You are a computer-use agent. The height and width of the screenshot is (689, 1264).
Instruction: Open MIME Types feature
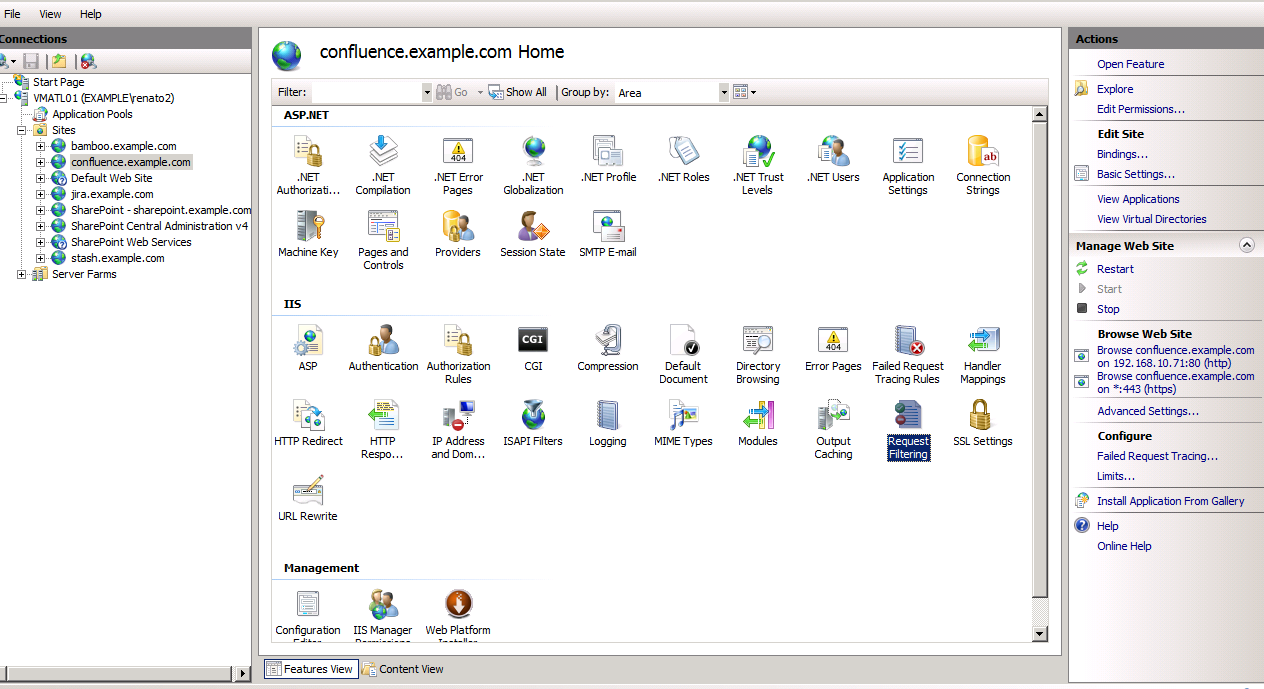(x=684, y=423)
